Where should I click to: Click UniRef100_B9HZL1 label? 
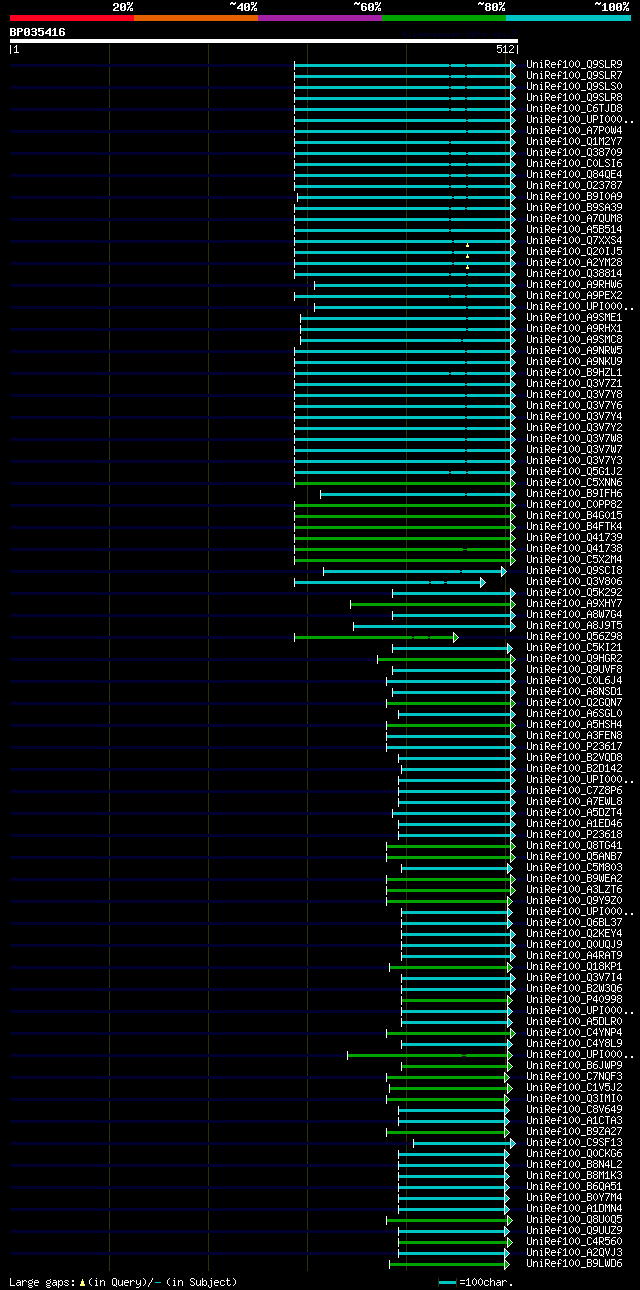pos(574,372)
